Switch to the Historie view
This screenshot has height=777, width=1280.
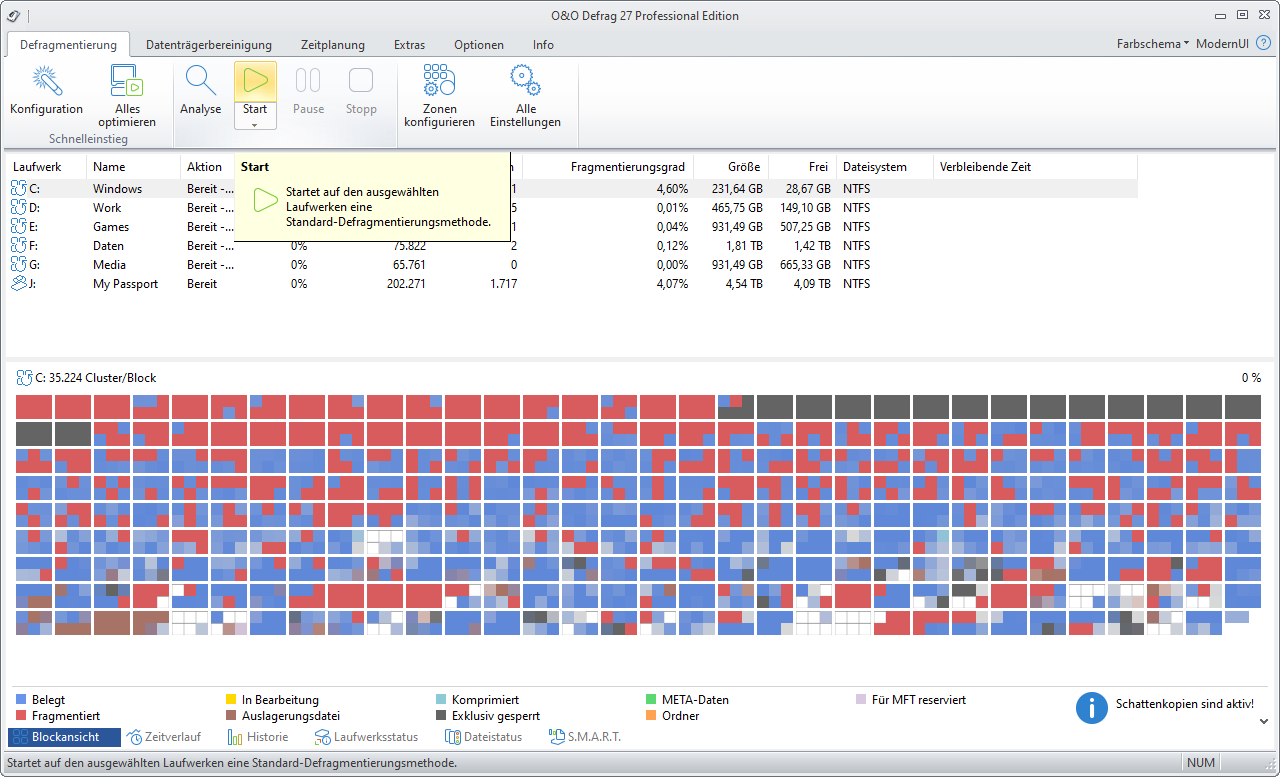coord(258,737)
